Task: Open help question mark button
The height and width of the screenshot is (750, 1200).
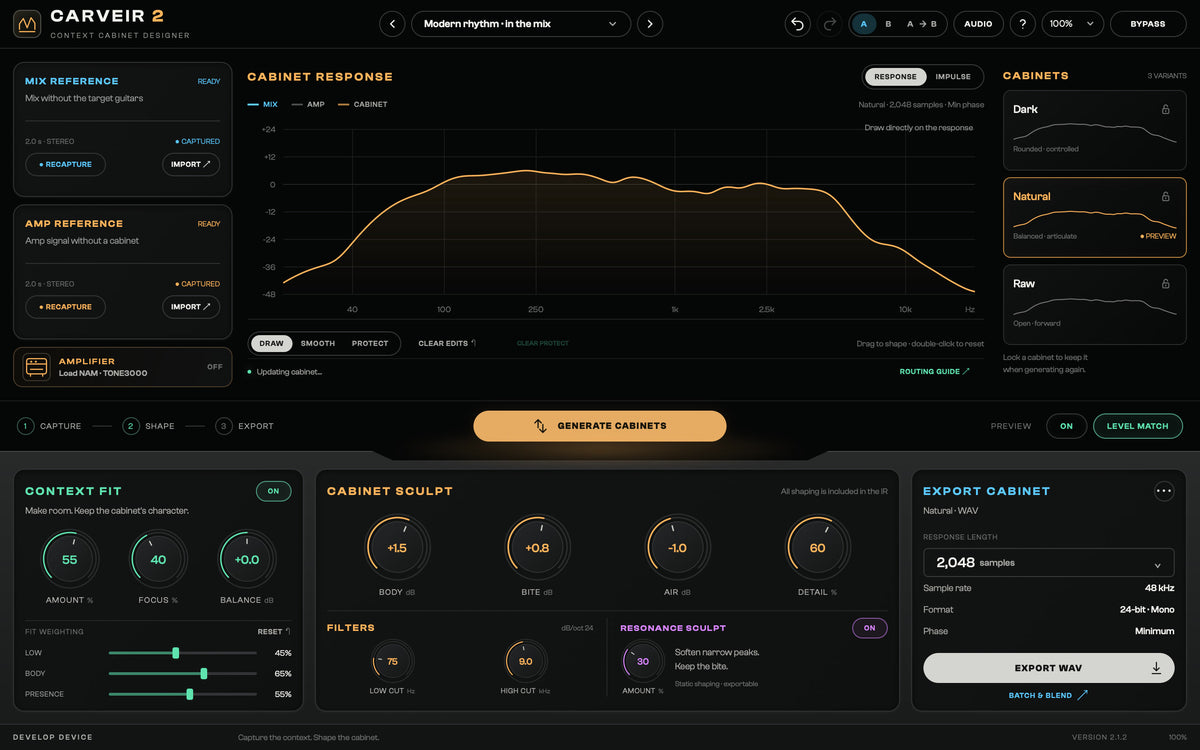Action: click(1022, 24)
